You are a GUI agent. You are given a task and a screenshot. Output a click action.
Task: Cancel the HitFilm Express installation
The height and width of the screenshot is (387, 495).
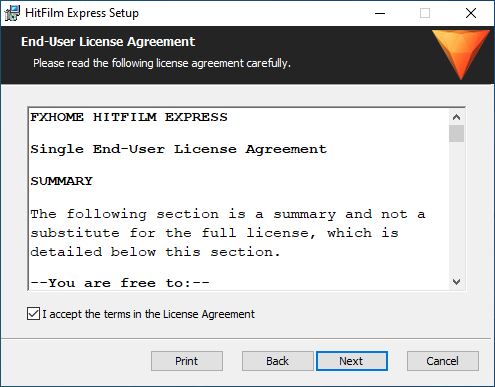click(443, 361)
